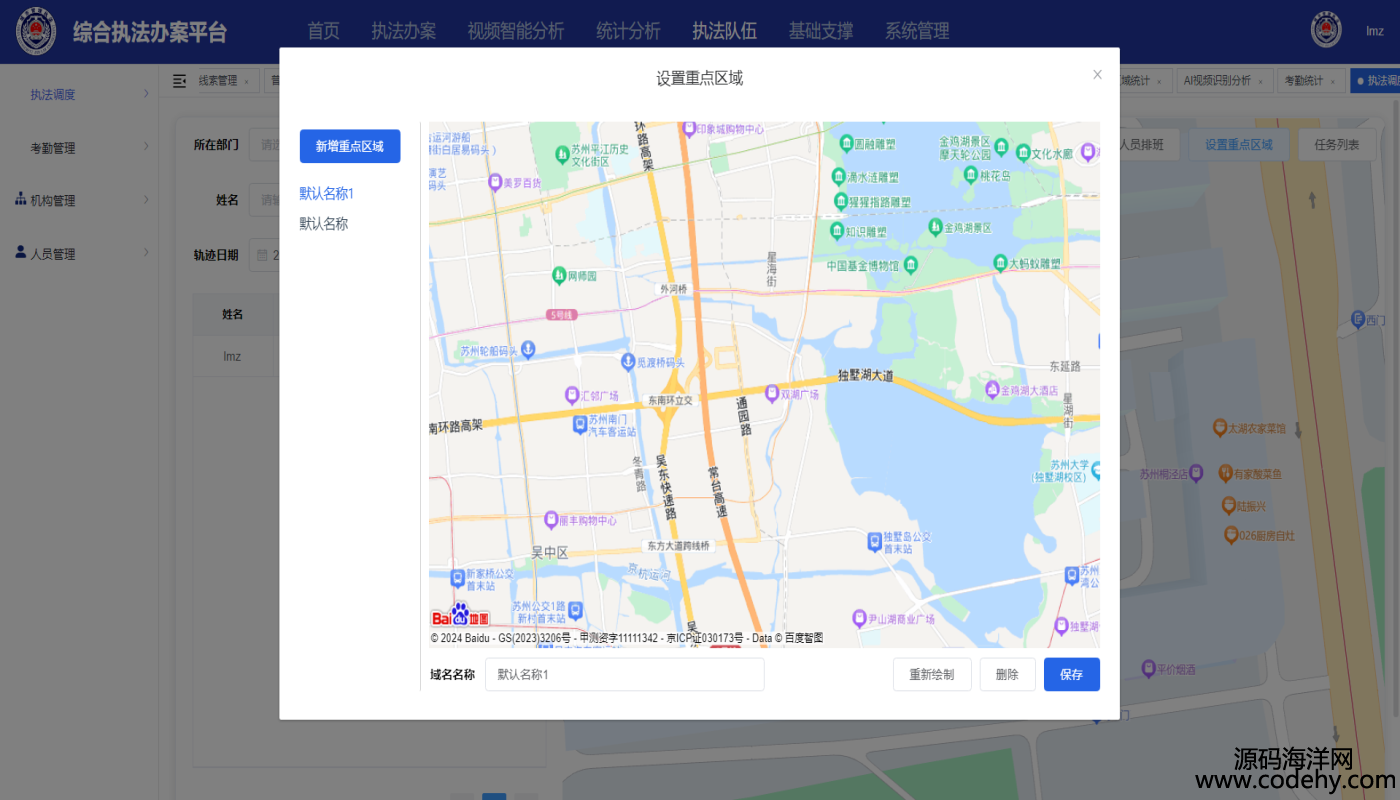
Task: Select the 文化水廊 landmark marker
Action: [x=1023, y=153]
